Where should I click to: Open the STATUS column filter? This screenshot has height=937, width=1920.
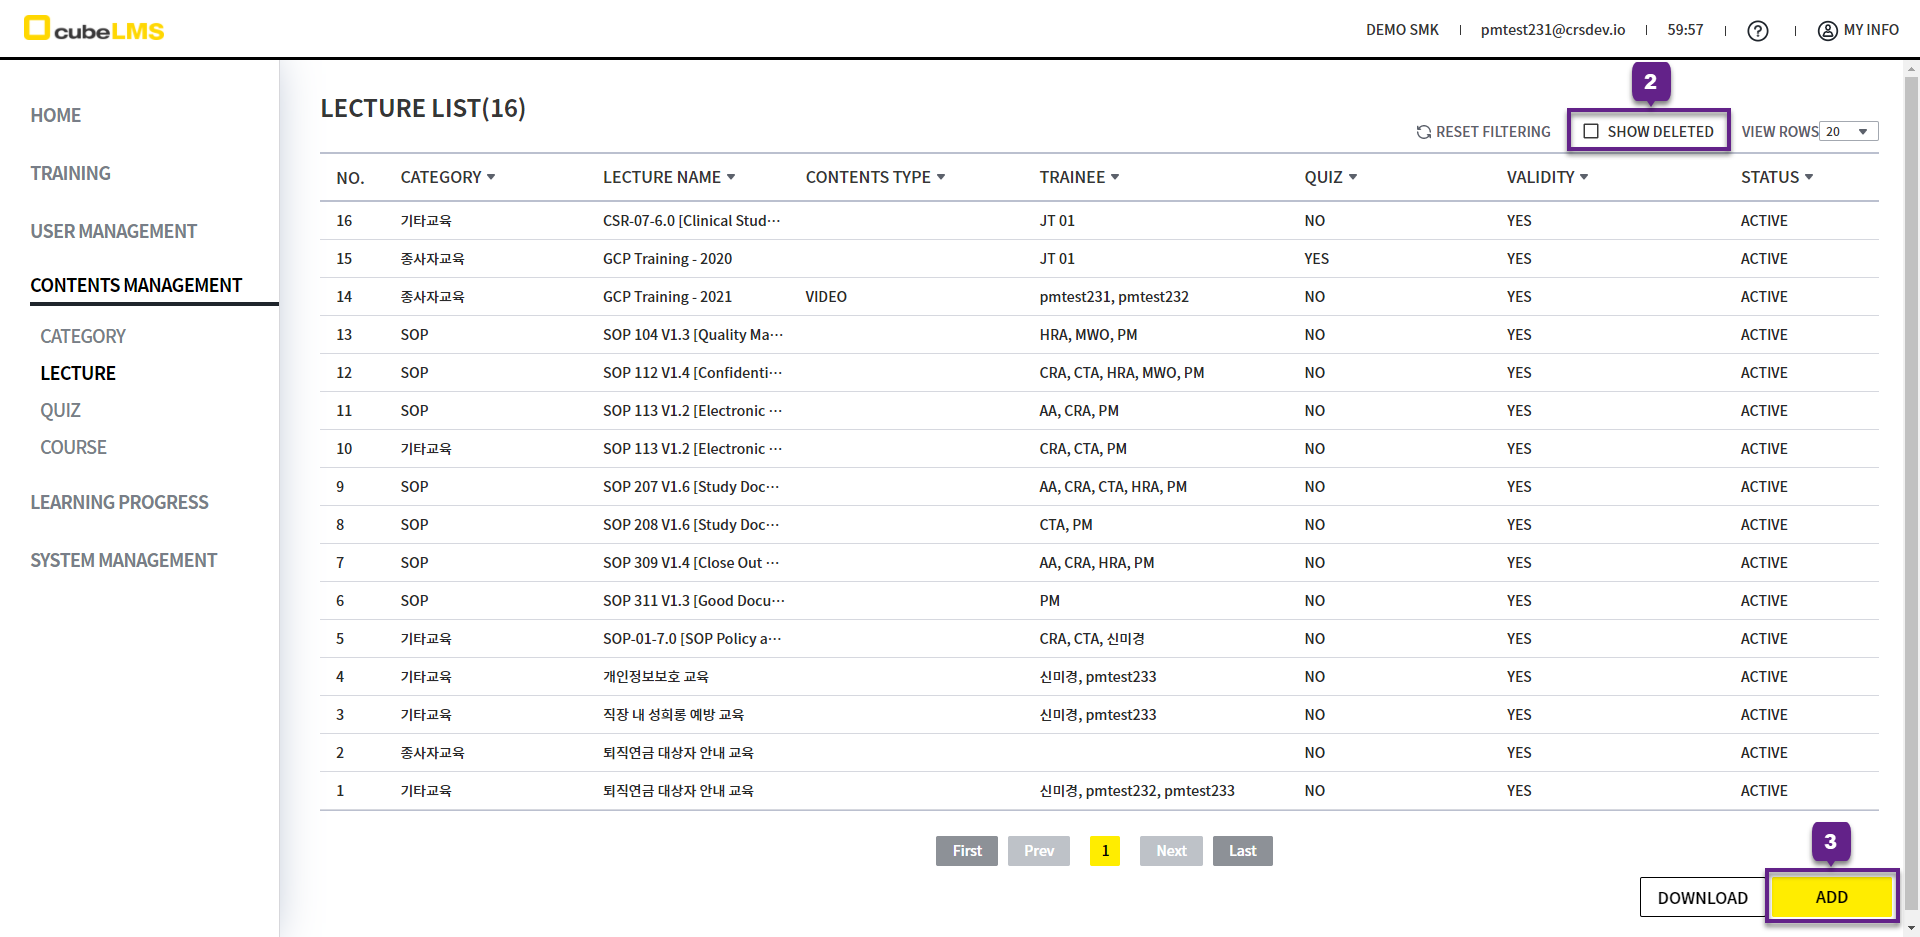1809,177
